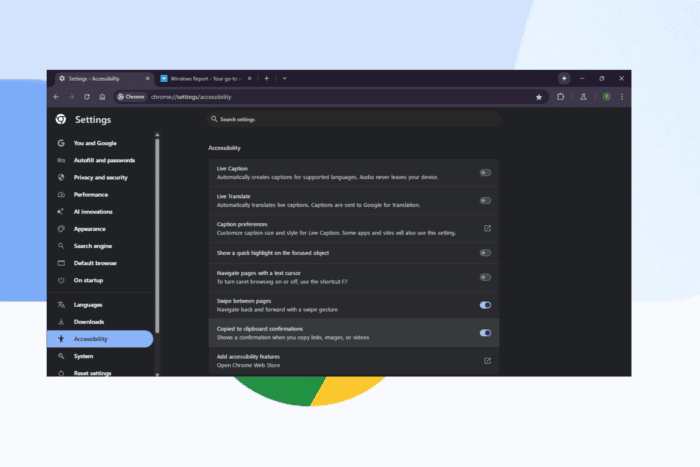Close the Settings - Accessibility tab

(x=147, y=78)
